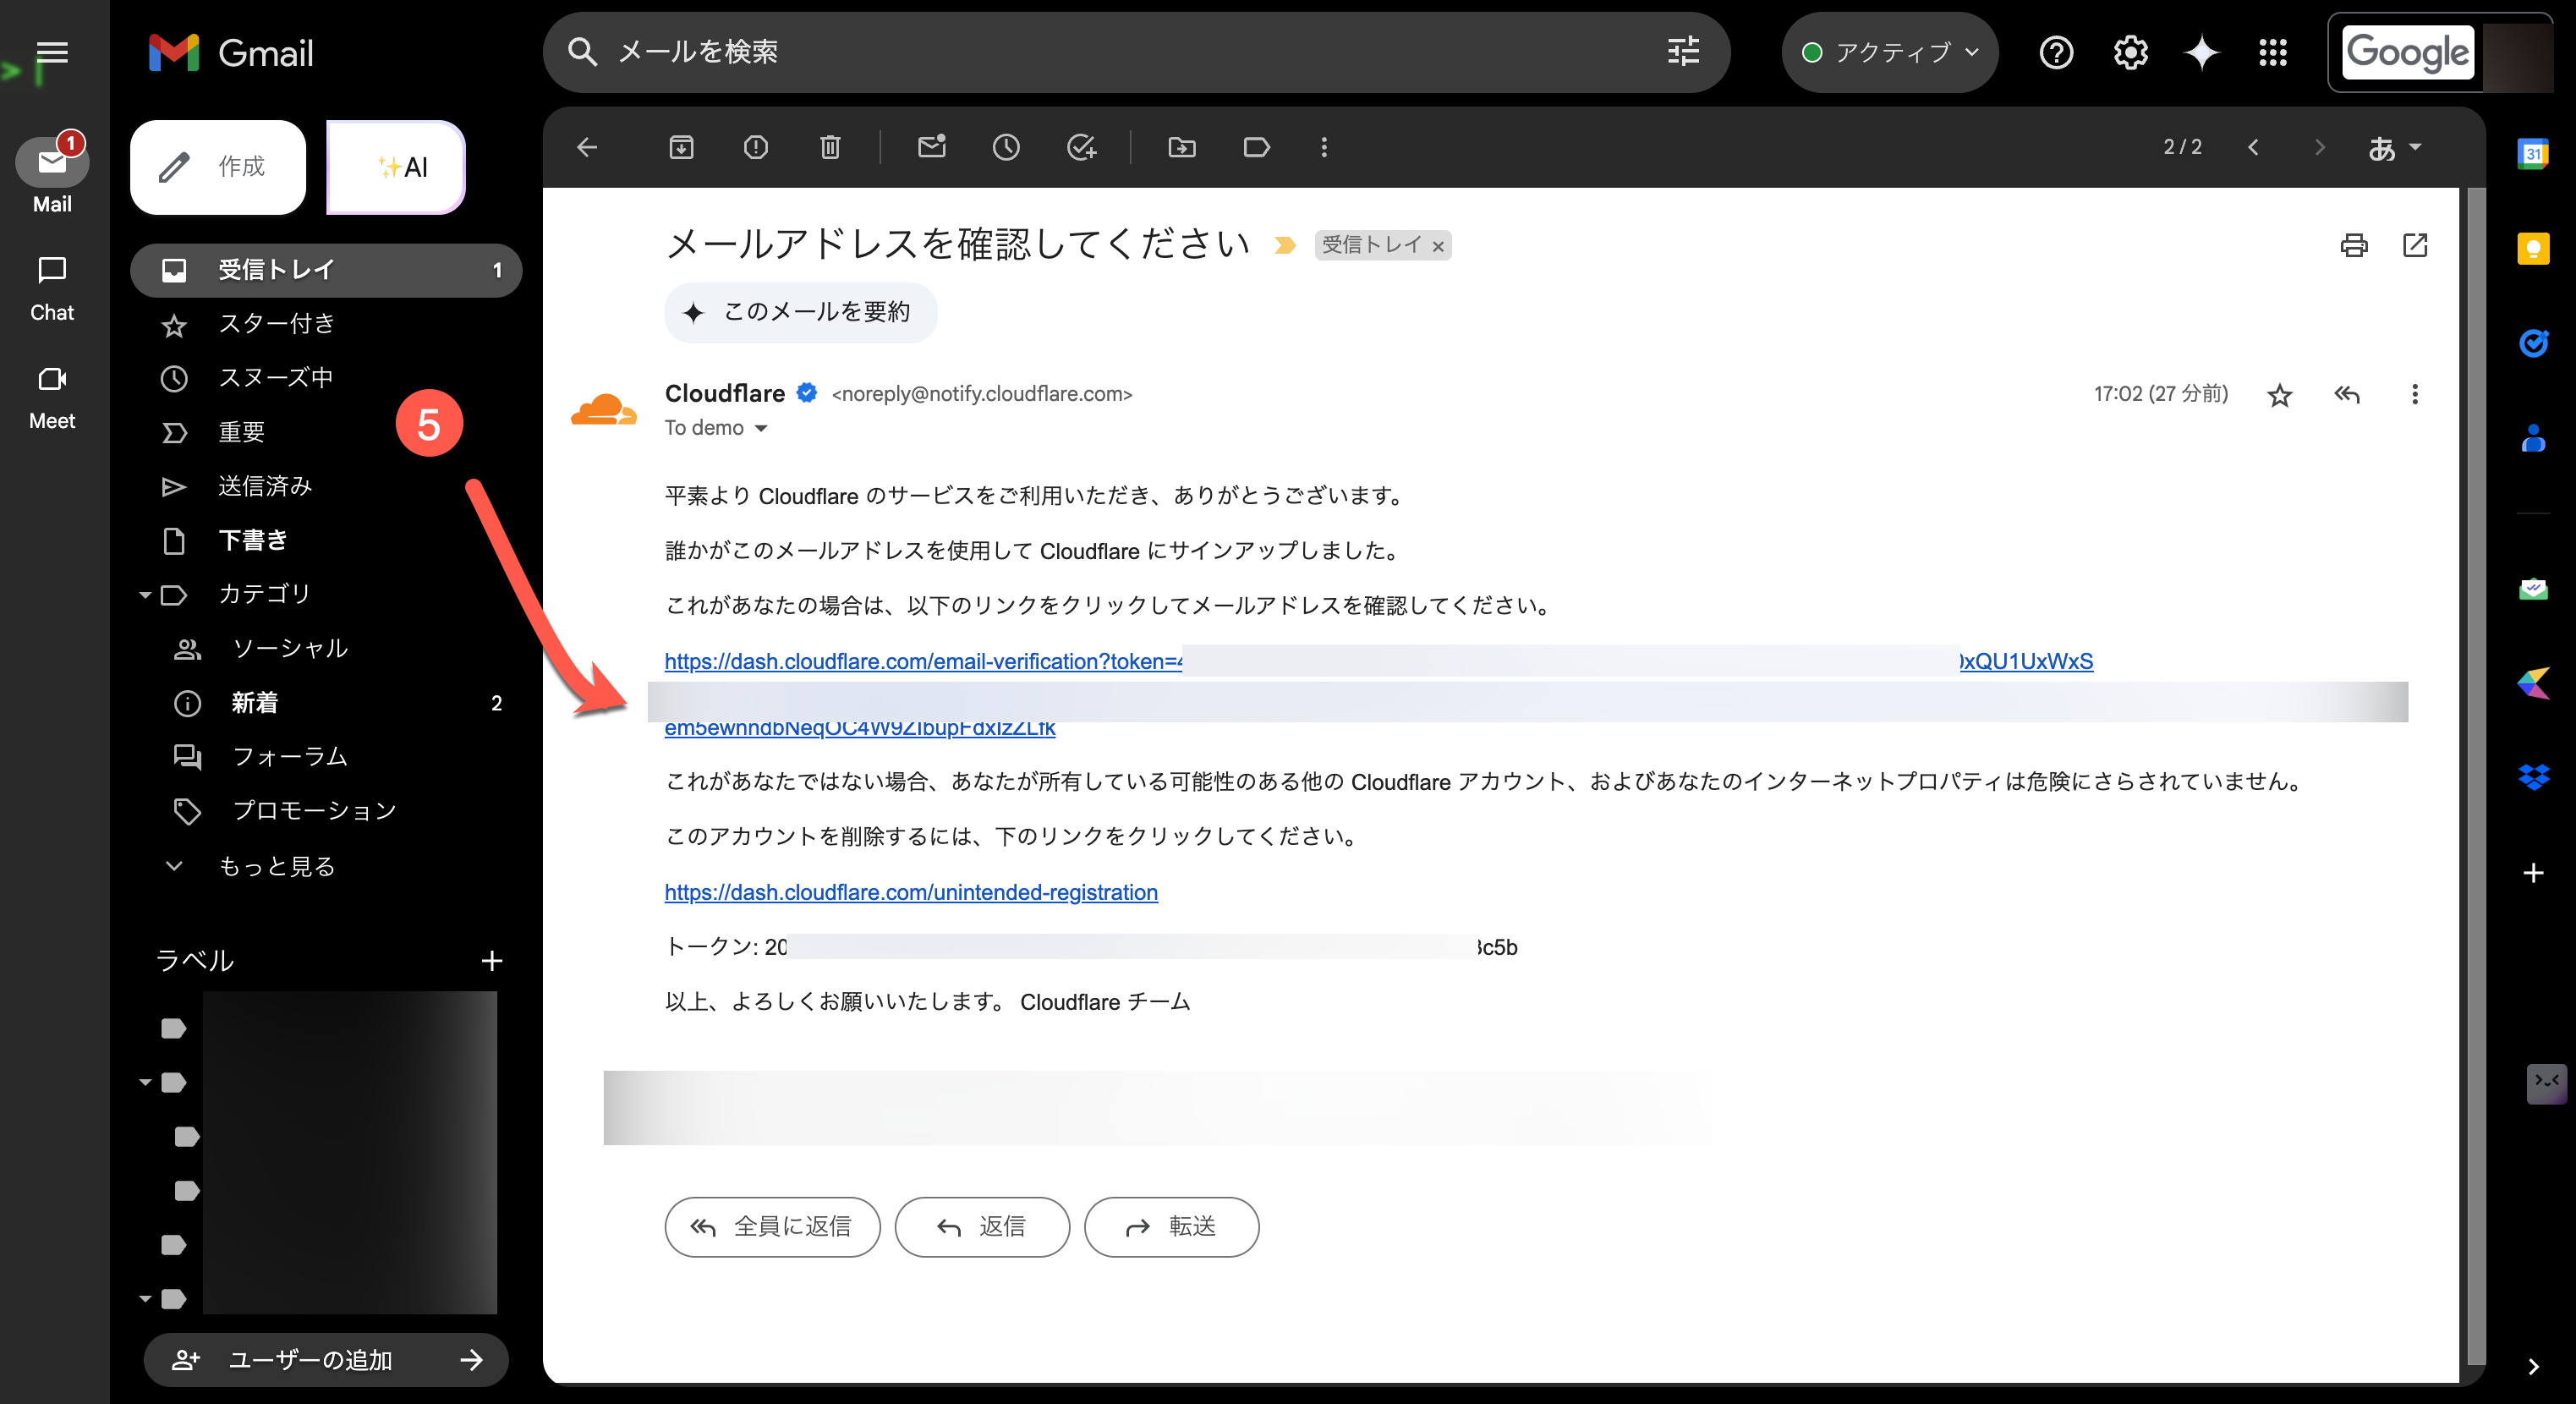Open Gmail settings gear

(2130, 52)
